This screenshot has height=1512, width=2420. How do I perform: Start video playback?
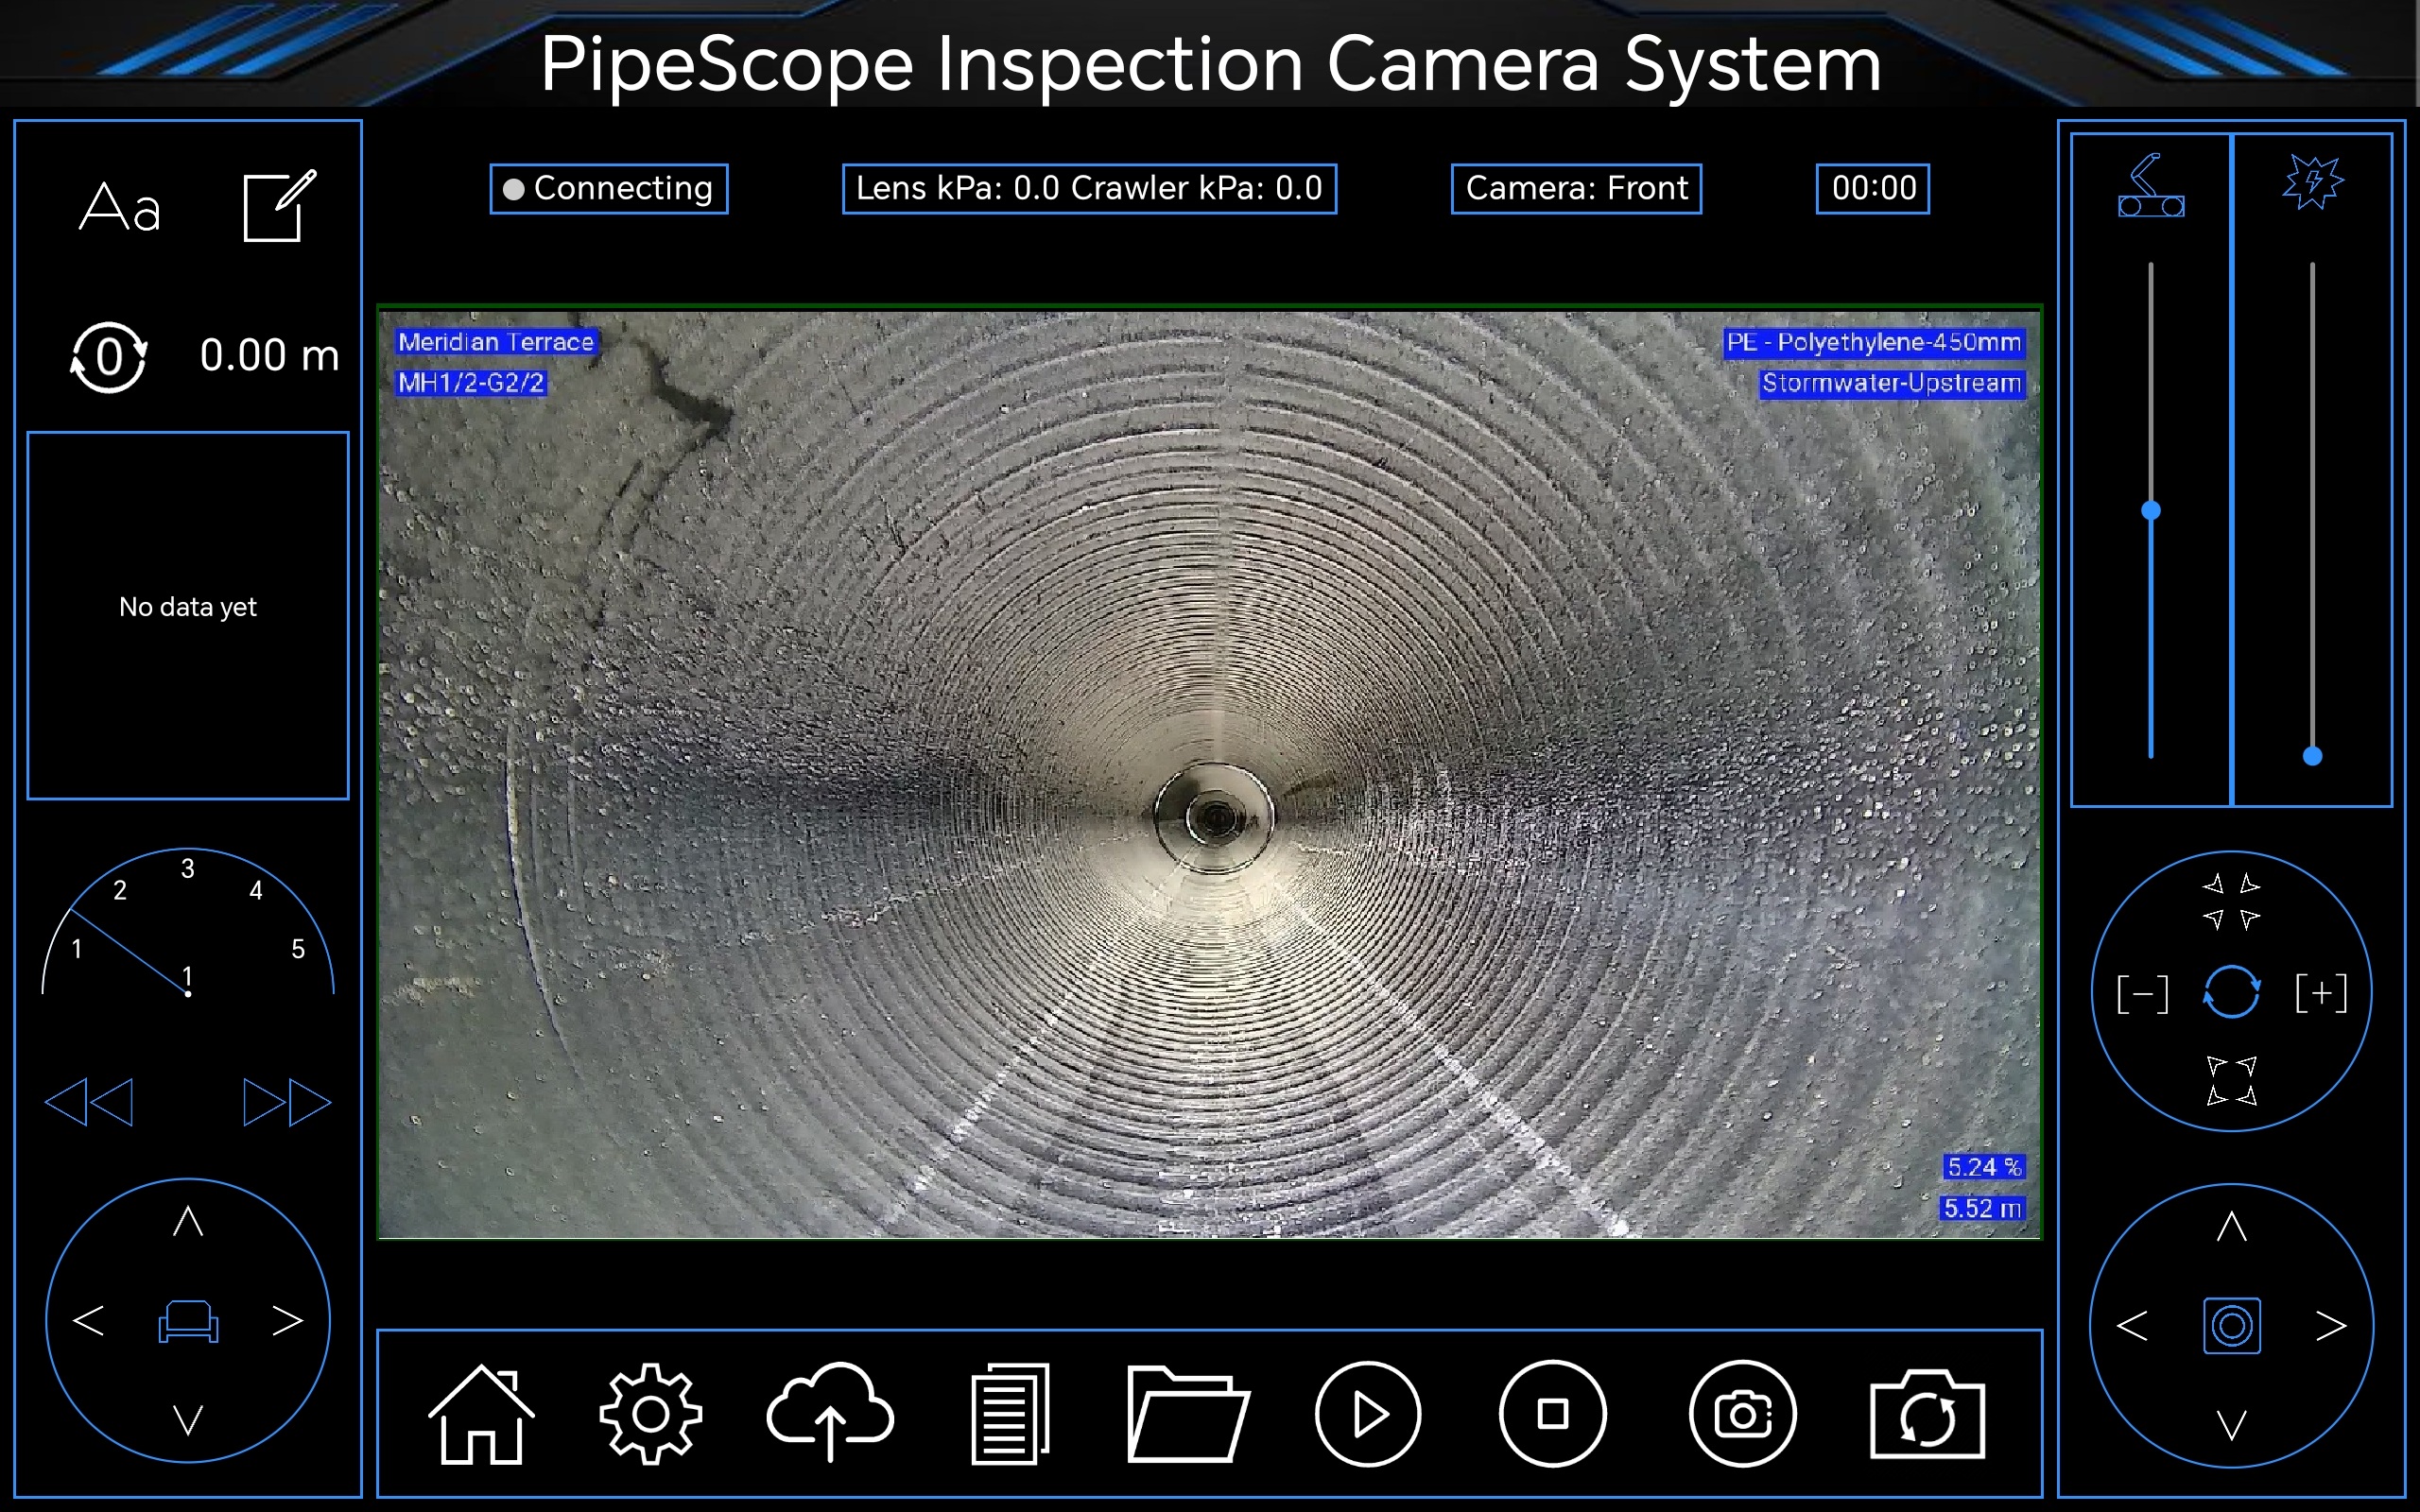coord(1366,1413)
